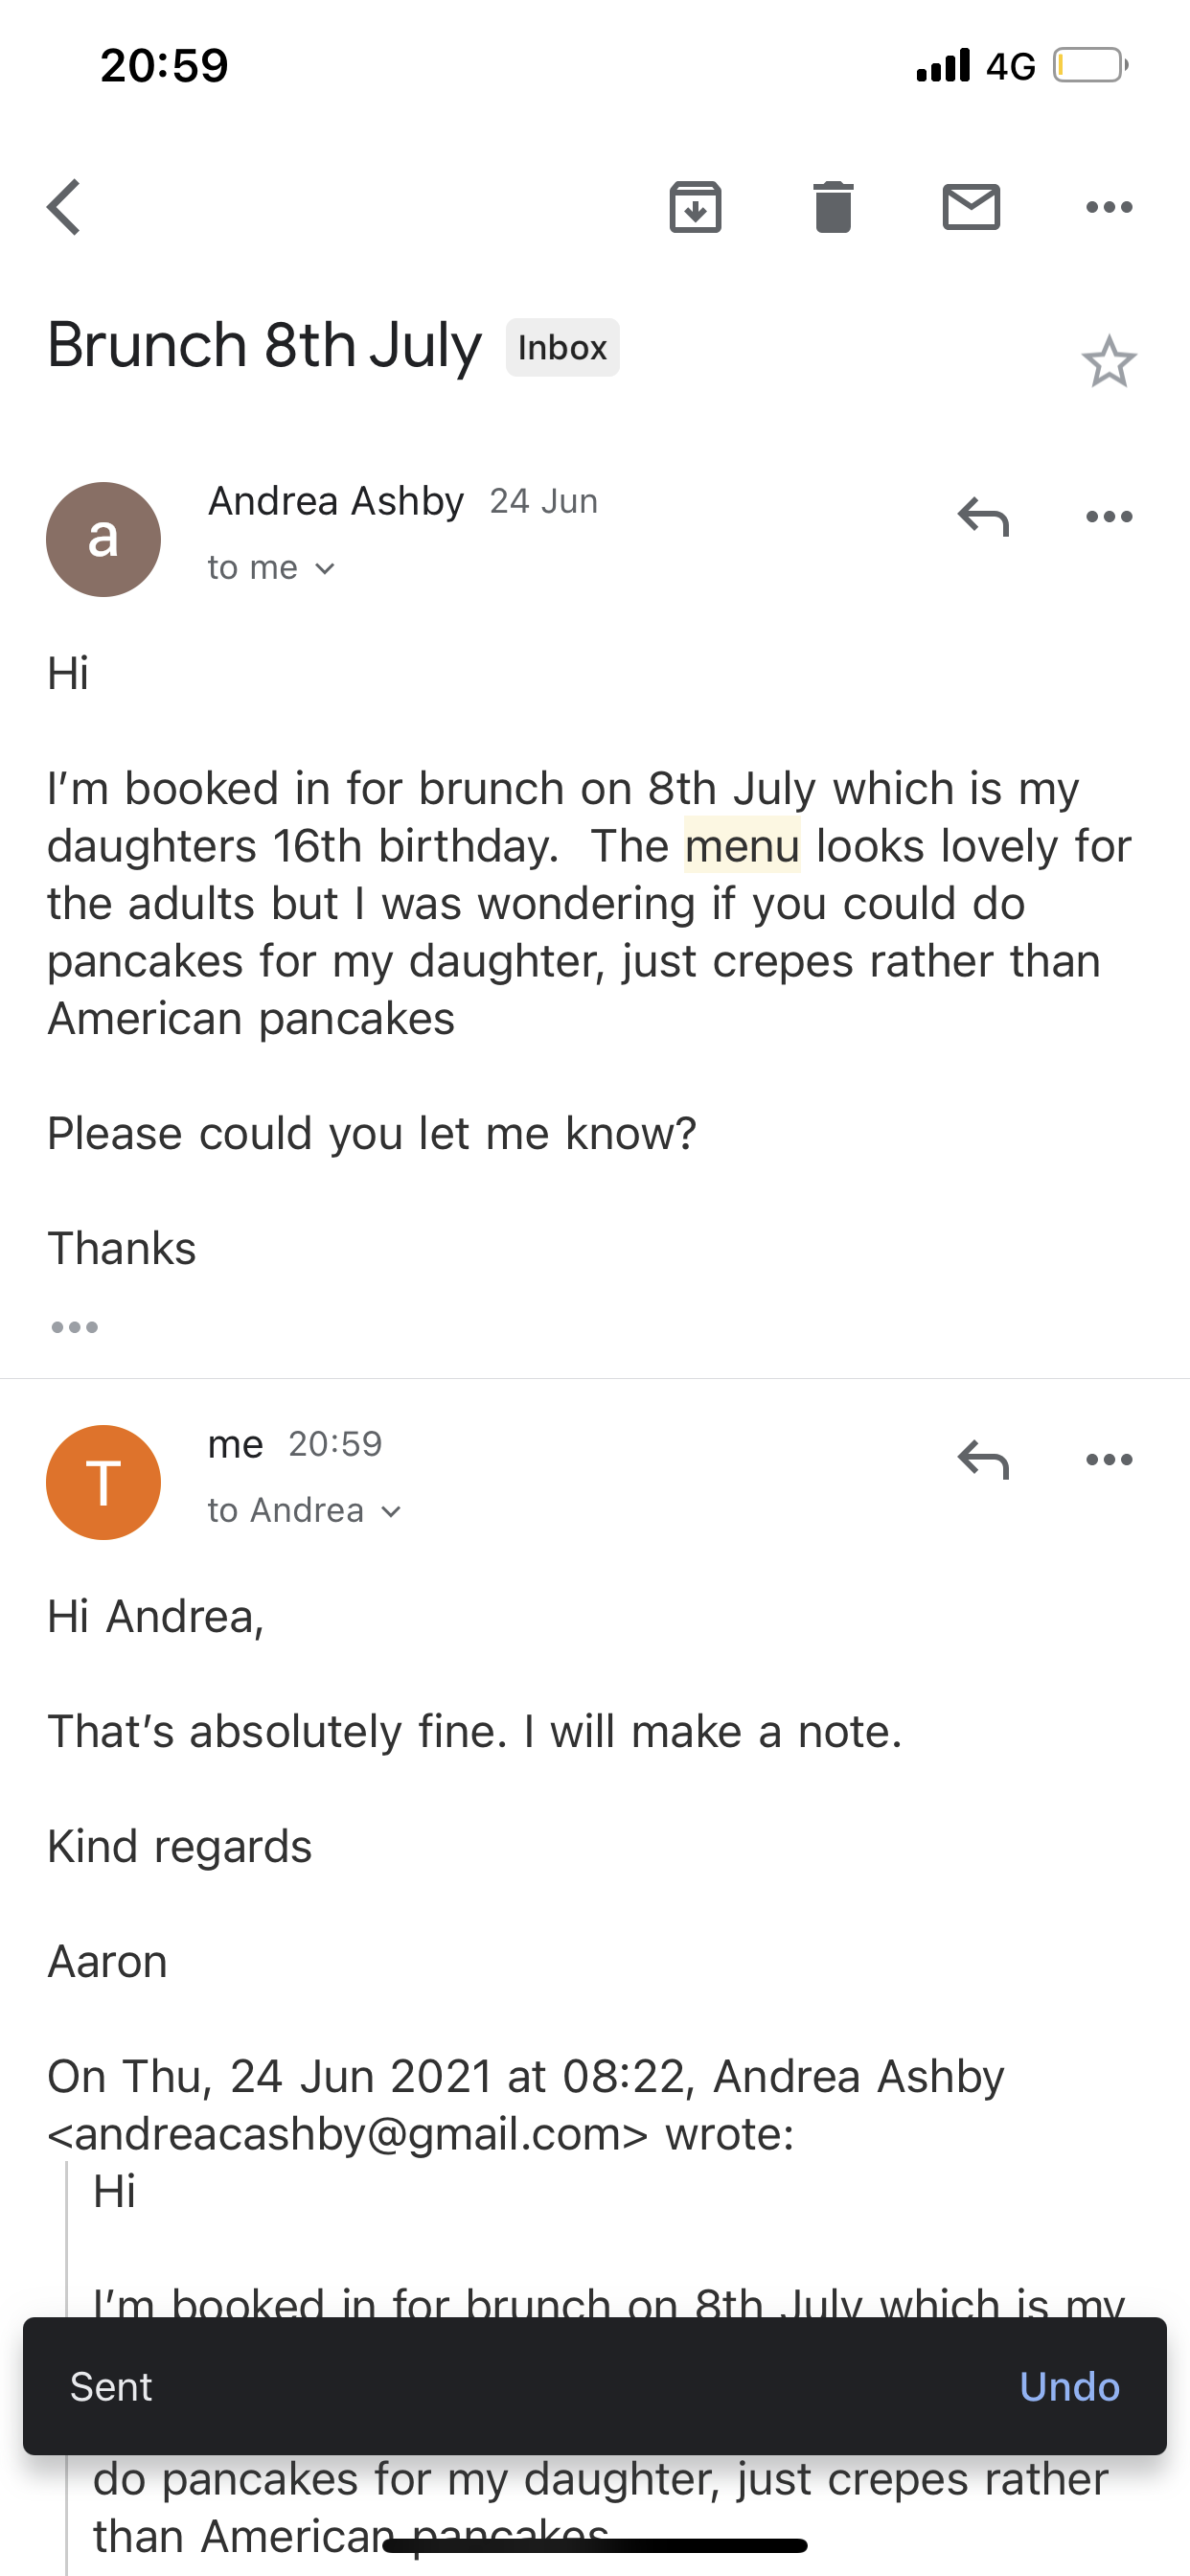
Task: Reply to Andrea Ashby's message
Action: coord(983,517)
